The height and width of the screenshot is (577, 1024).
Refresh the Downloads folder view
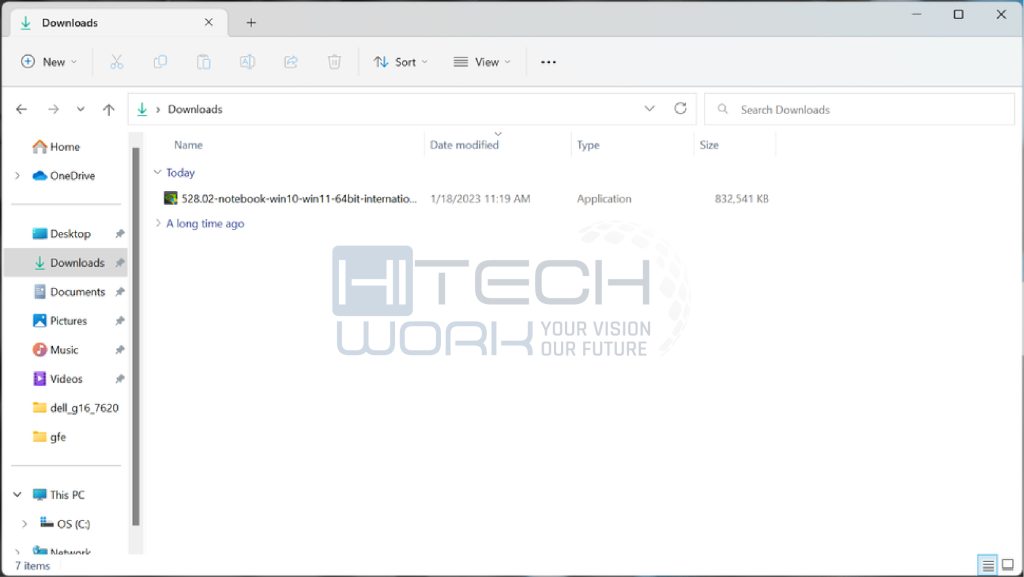(x=680, y=108)
